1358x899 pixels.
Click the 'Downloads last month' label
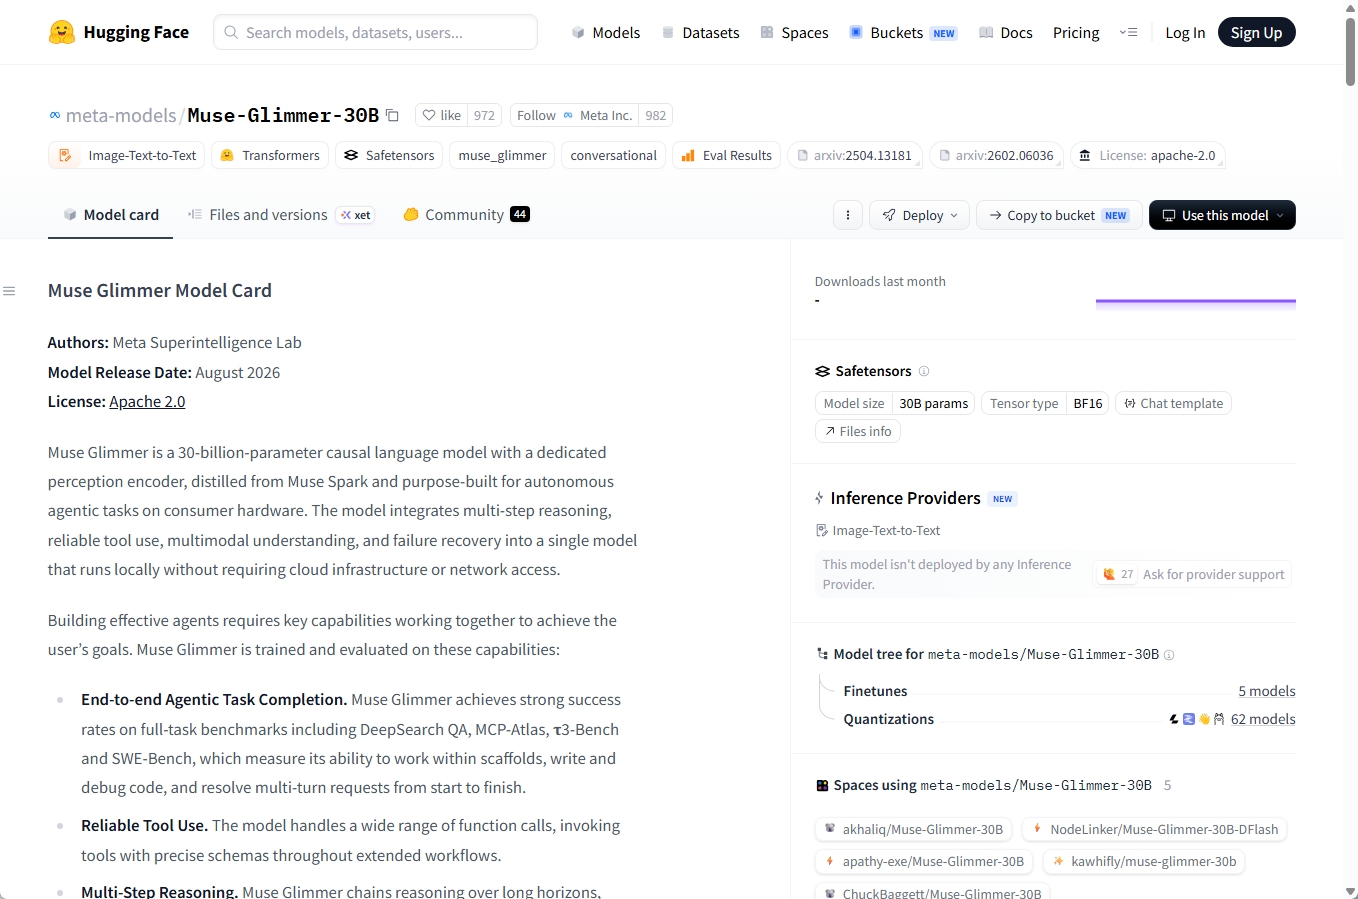tap(880, 282)
